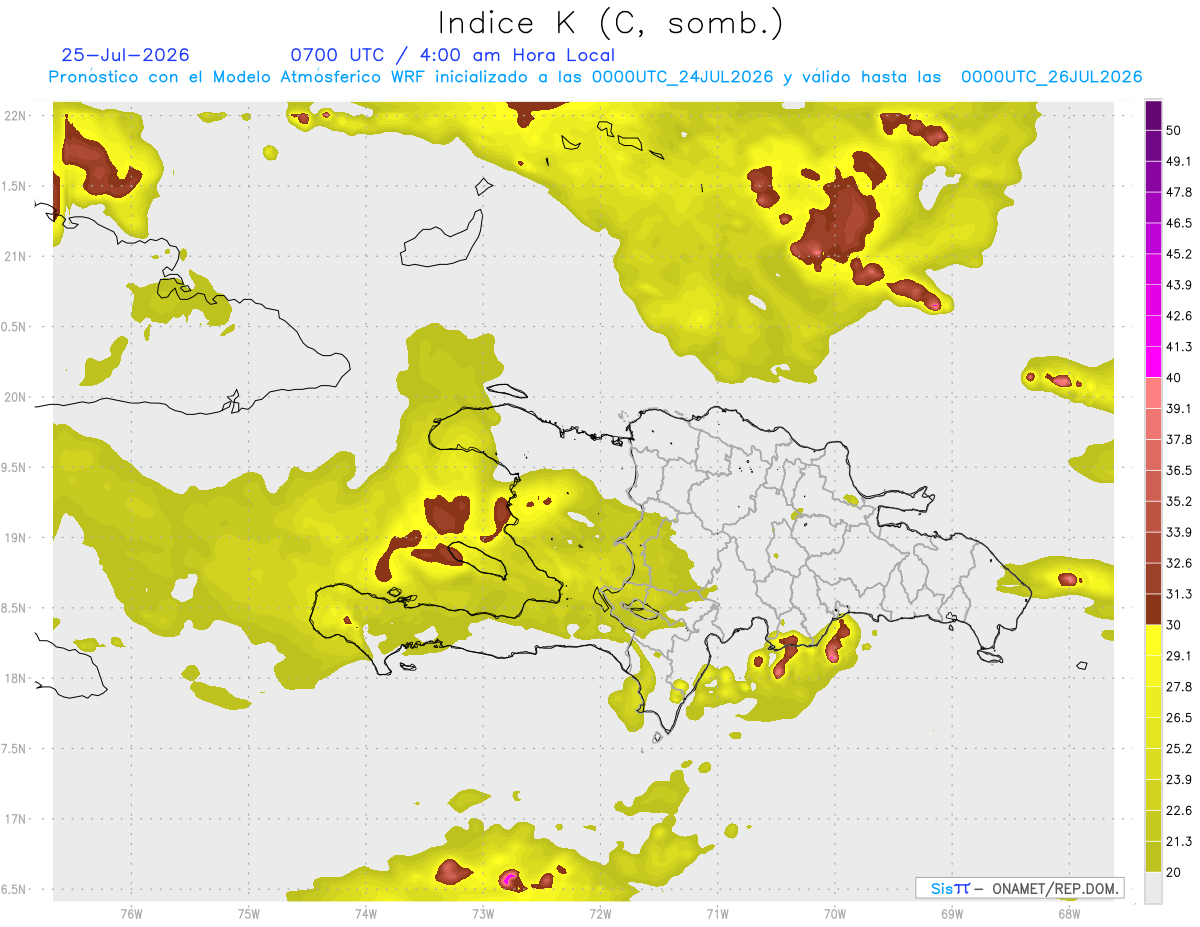Click the '41.3' color scale value

click(1179, 347)
